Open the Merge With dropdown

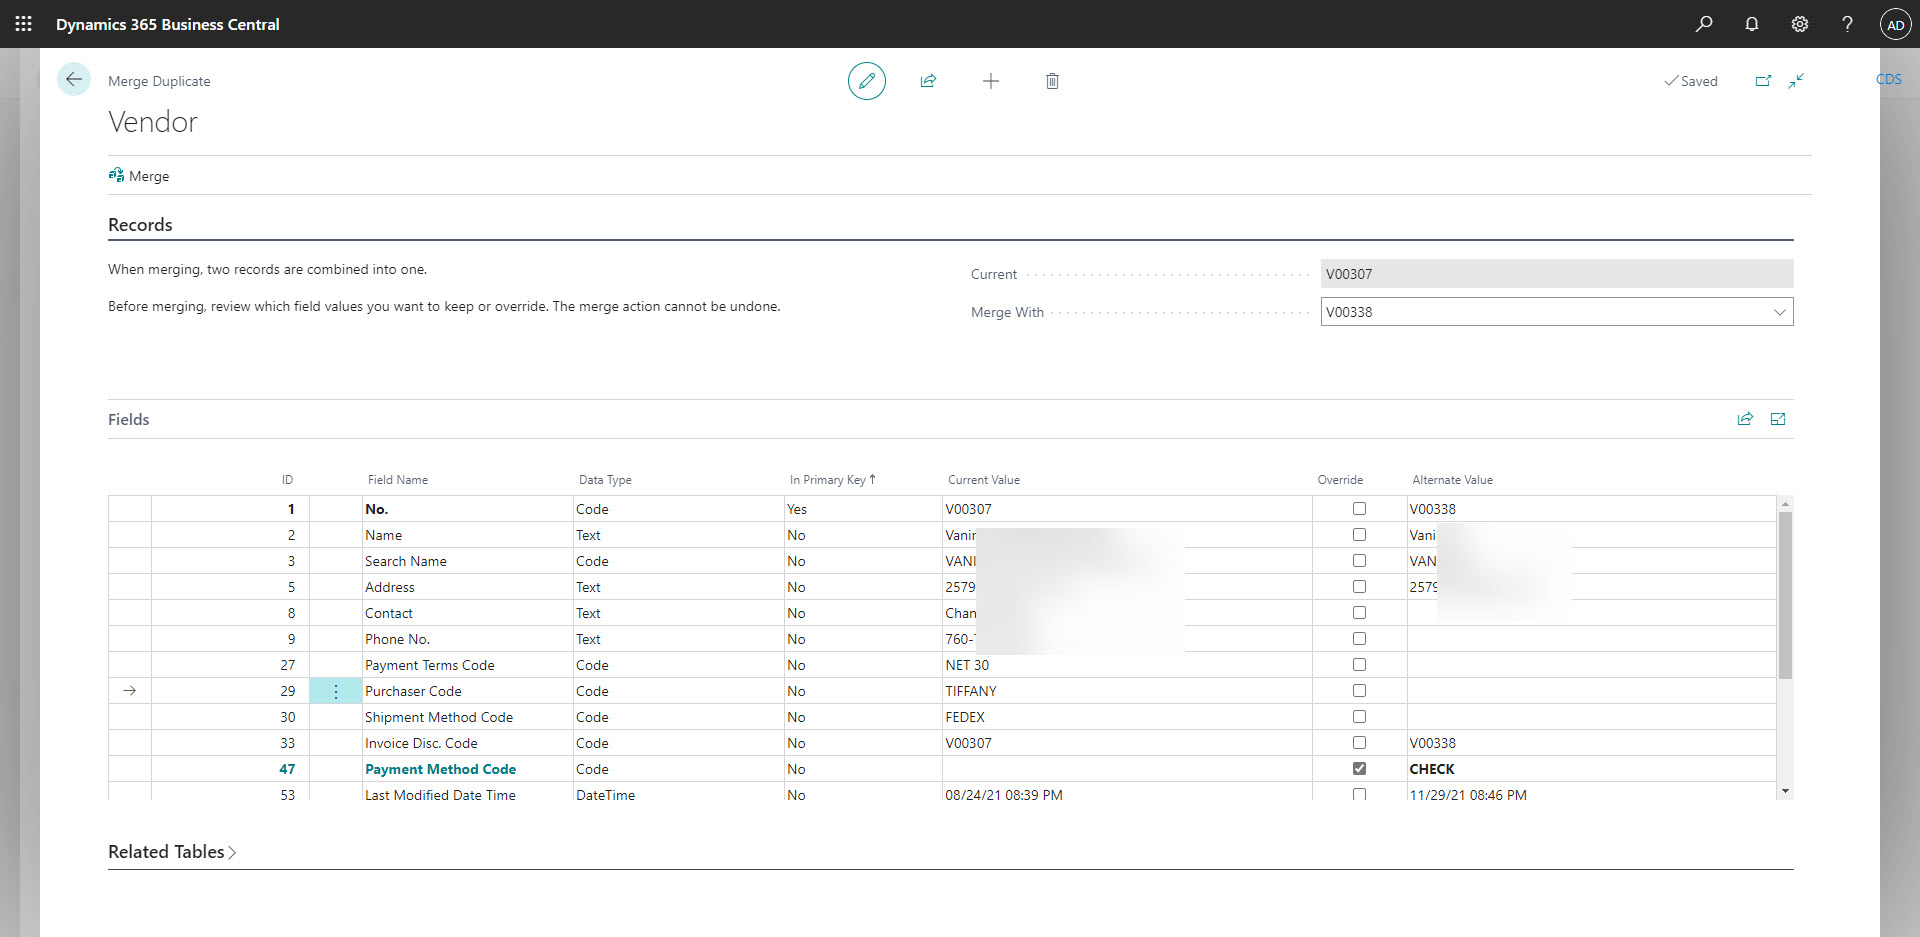(1779, 312)
